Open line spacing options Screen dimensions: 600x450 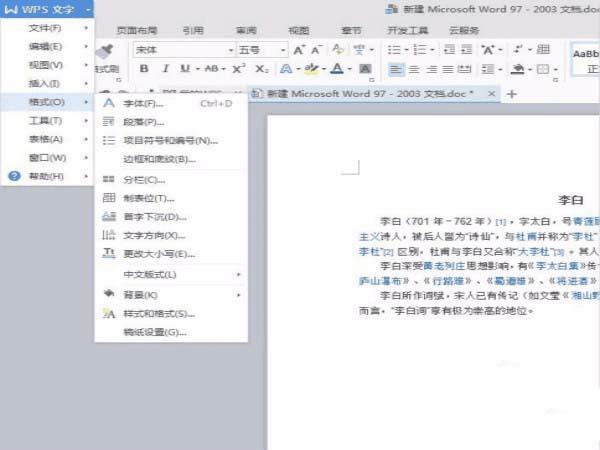click(488, 69)
